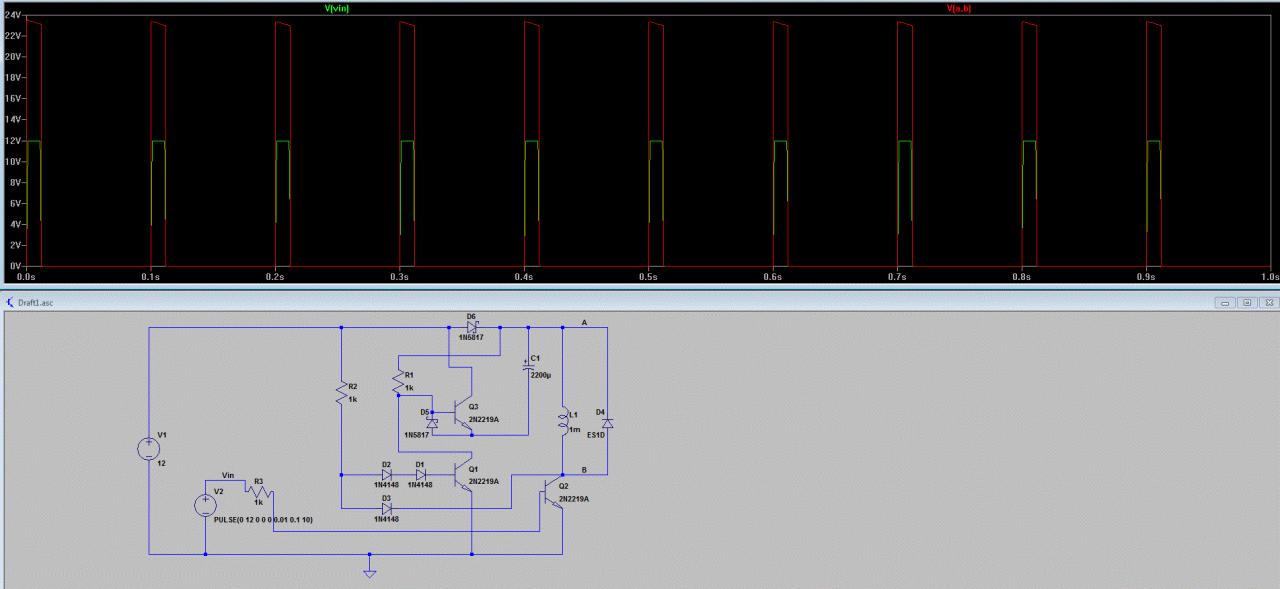Select transistor Q3 symbol

tap(463, 412)
